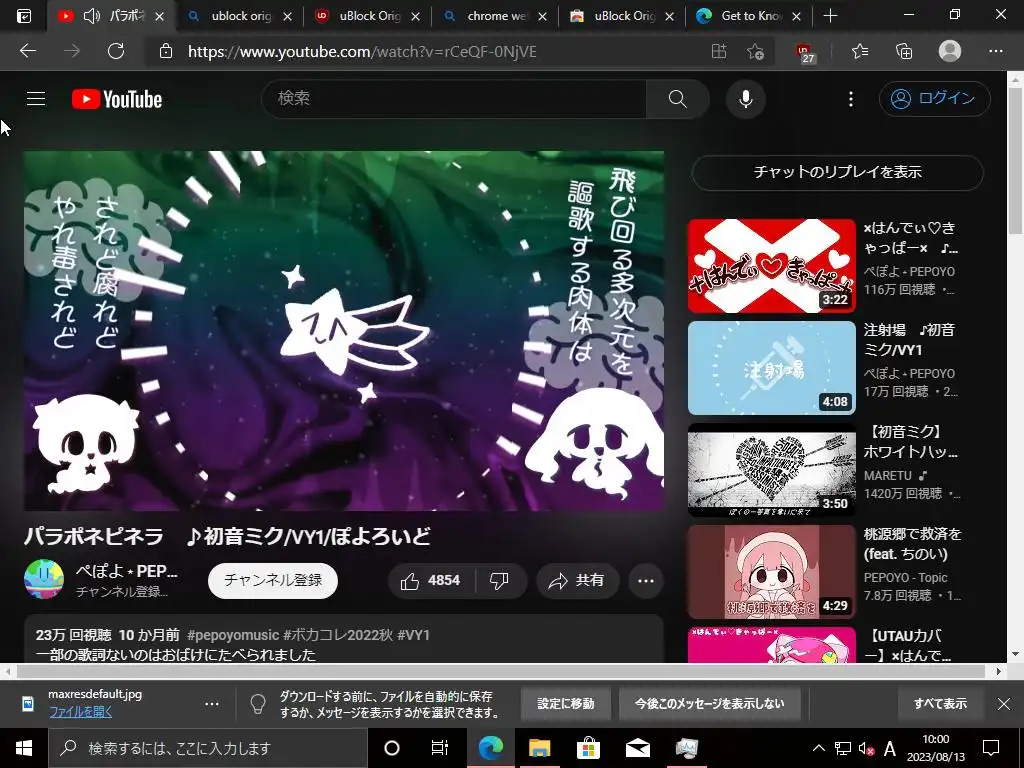Open options ellipsis for maxresdefault.jpg
The height and width of the screenshot is (768, 1024).
click(x=212, y=704)
